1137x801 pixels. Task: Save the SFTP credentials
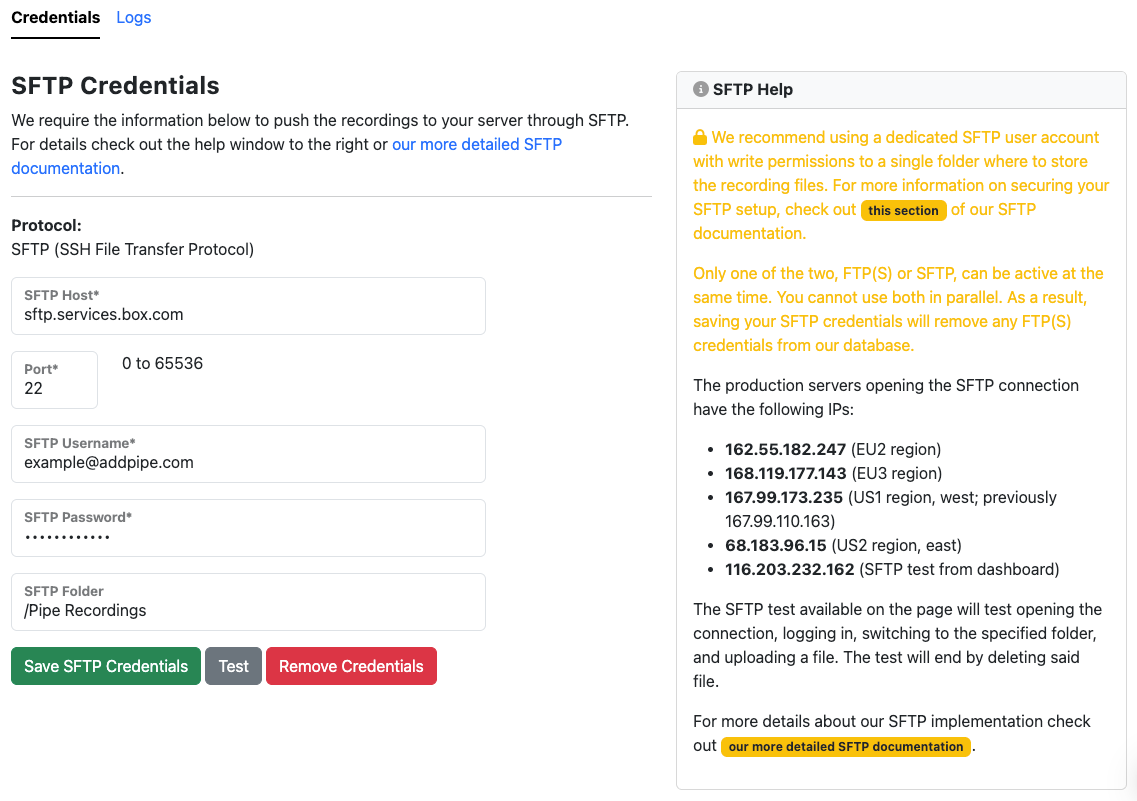point(105,666)
